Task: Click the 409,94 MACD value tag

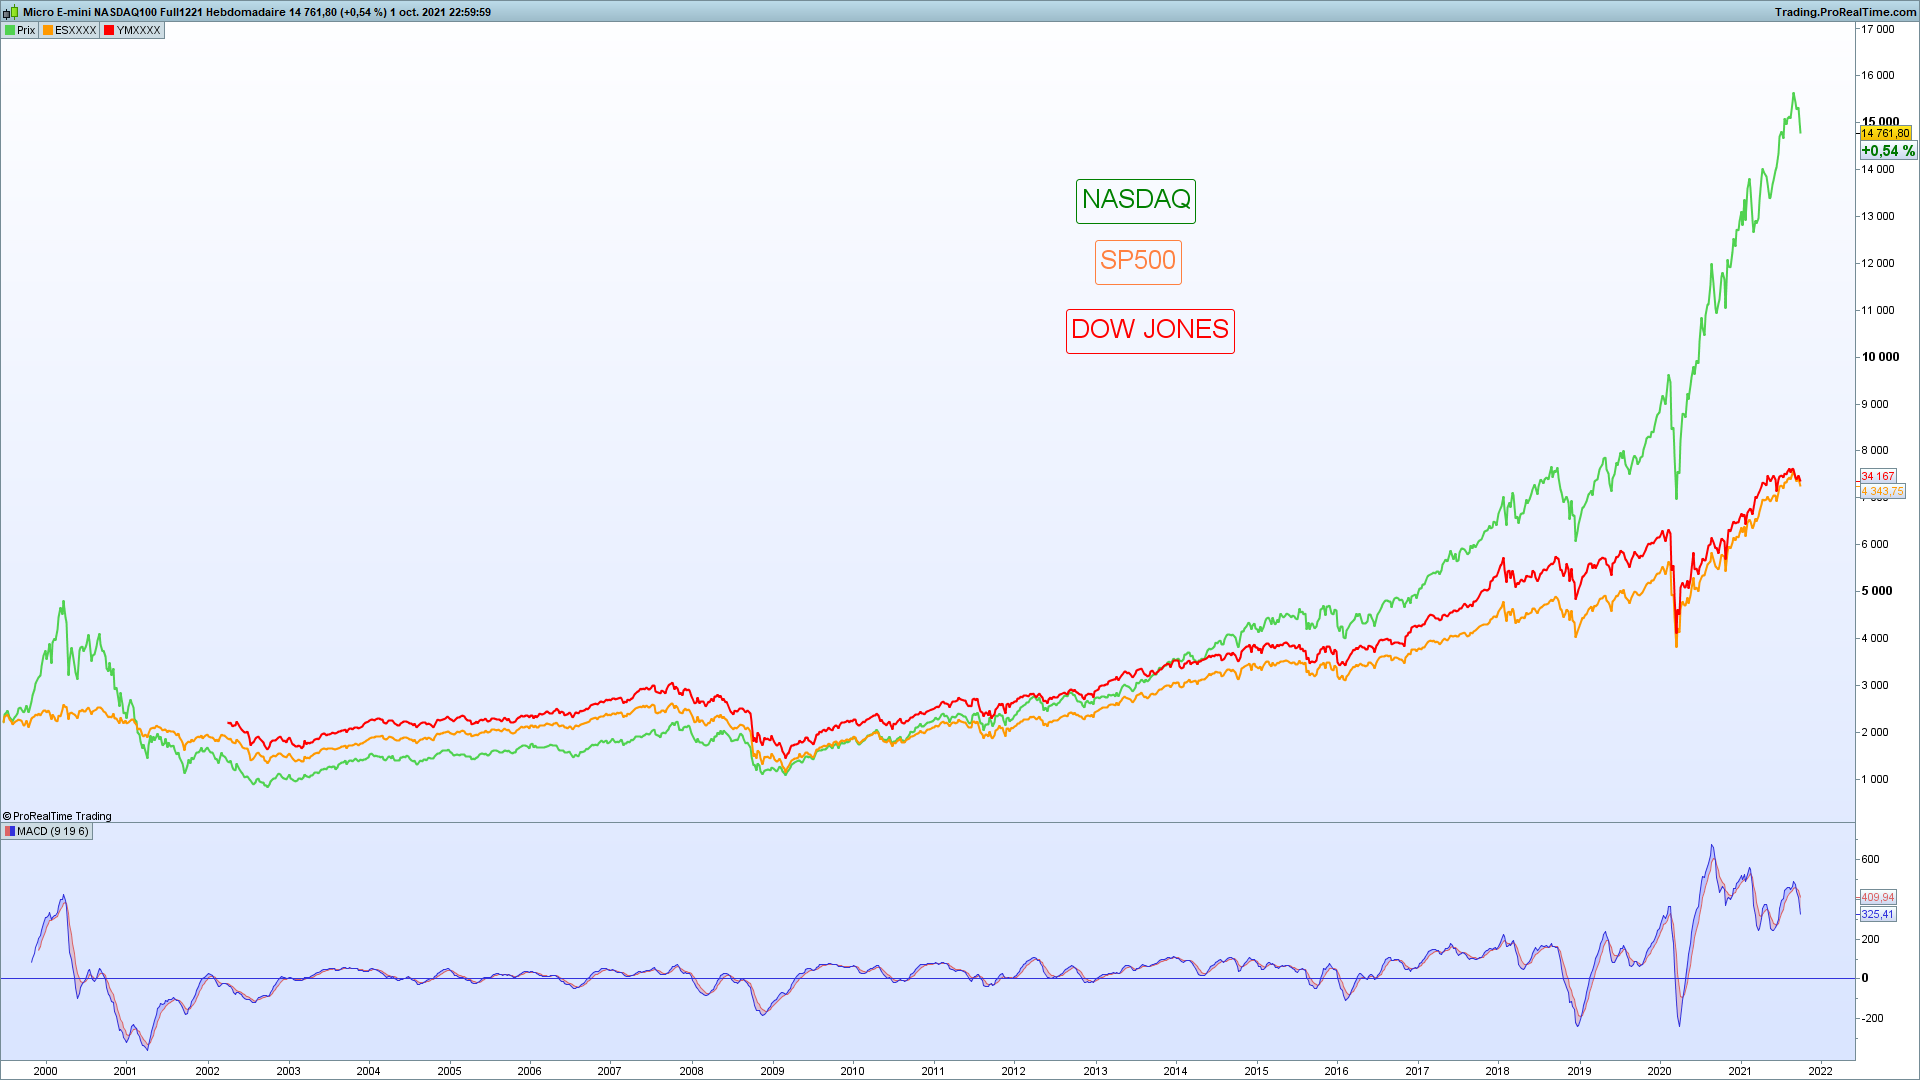Action: tap(1877, 898)
